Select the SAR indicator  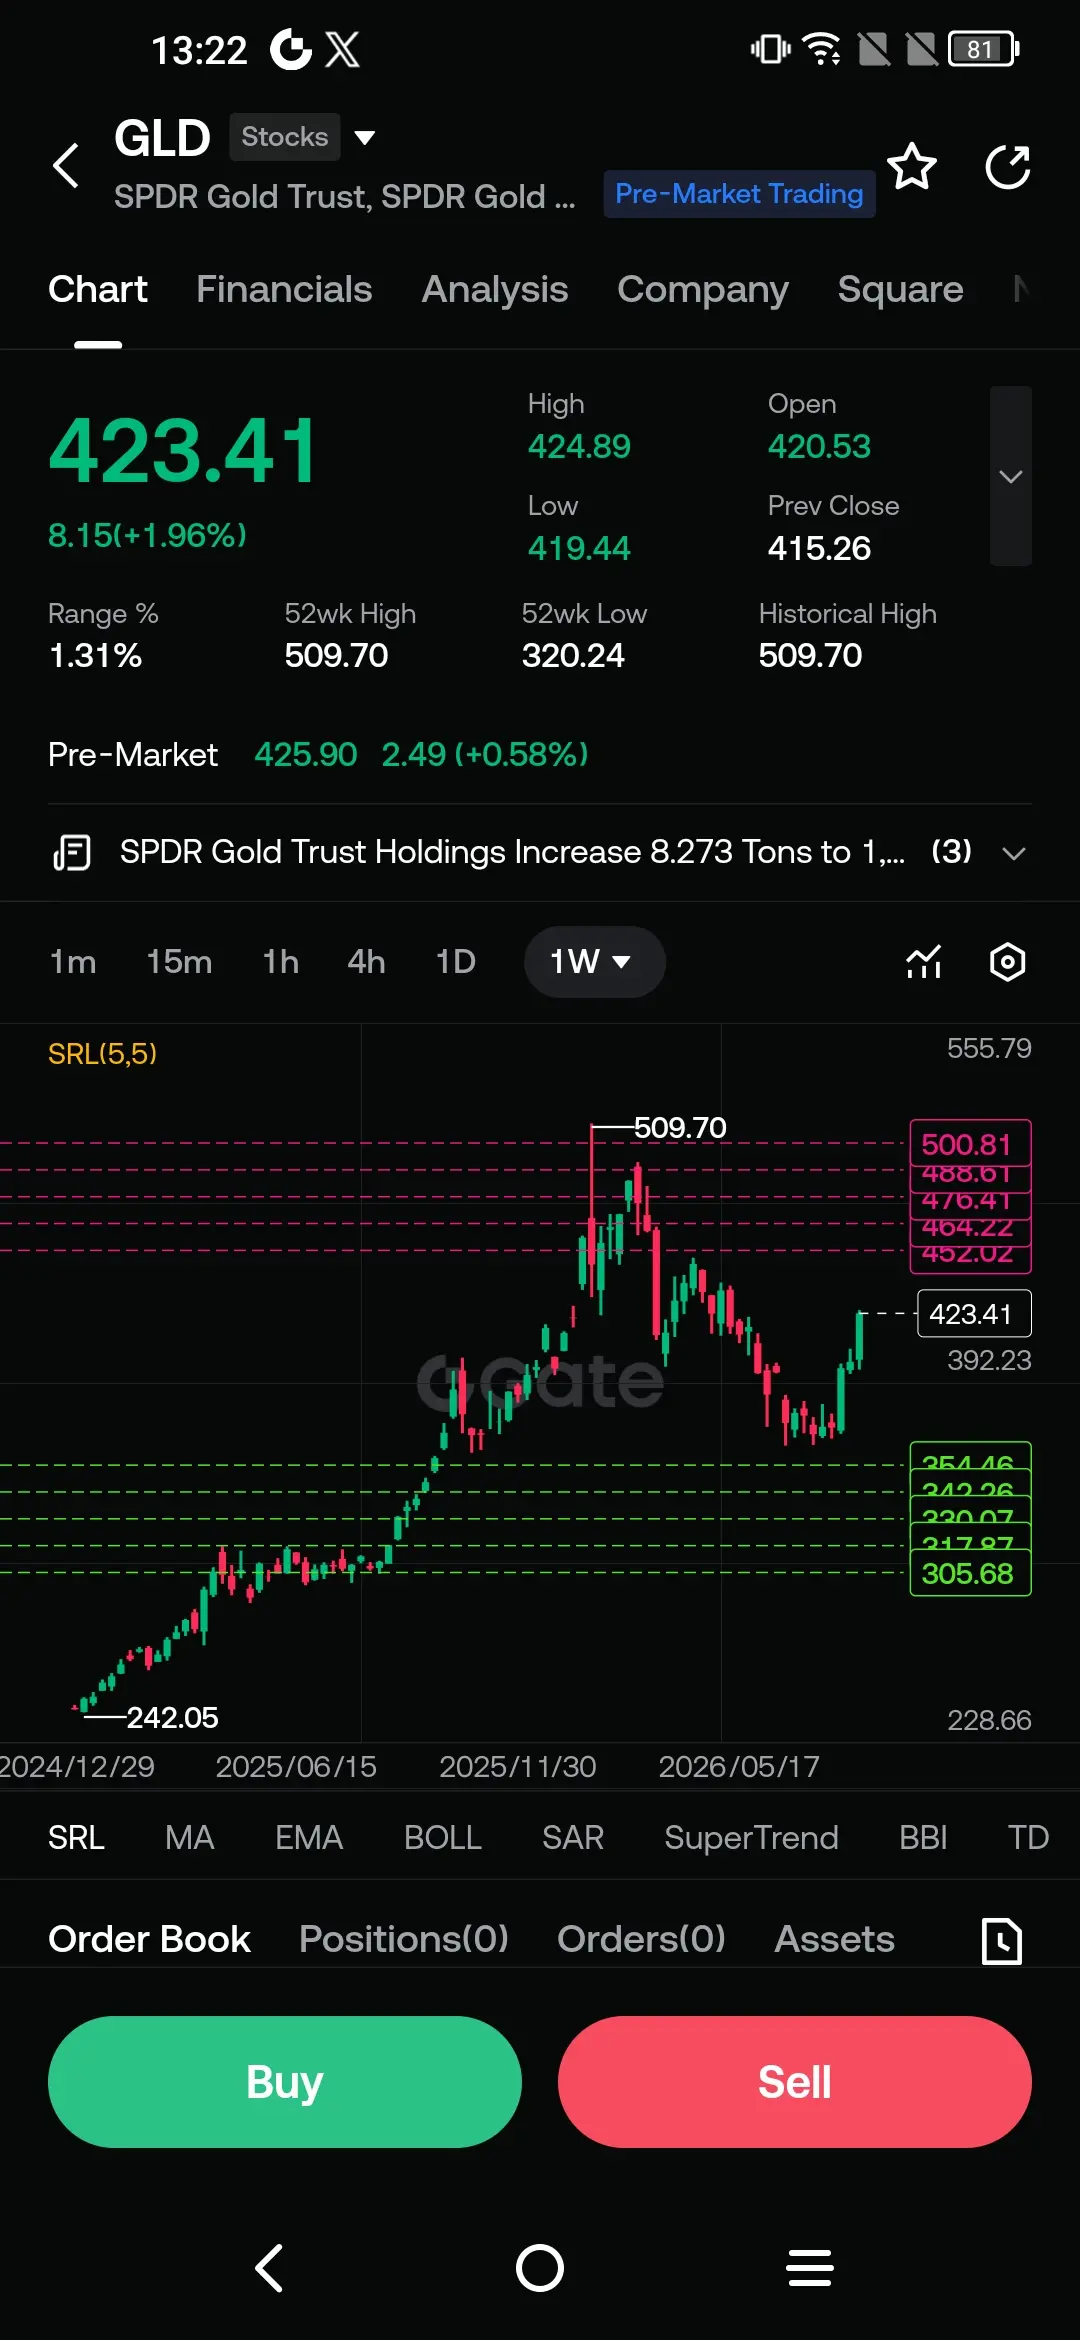tap(573, 1838)
